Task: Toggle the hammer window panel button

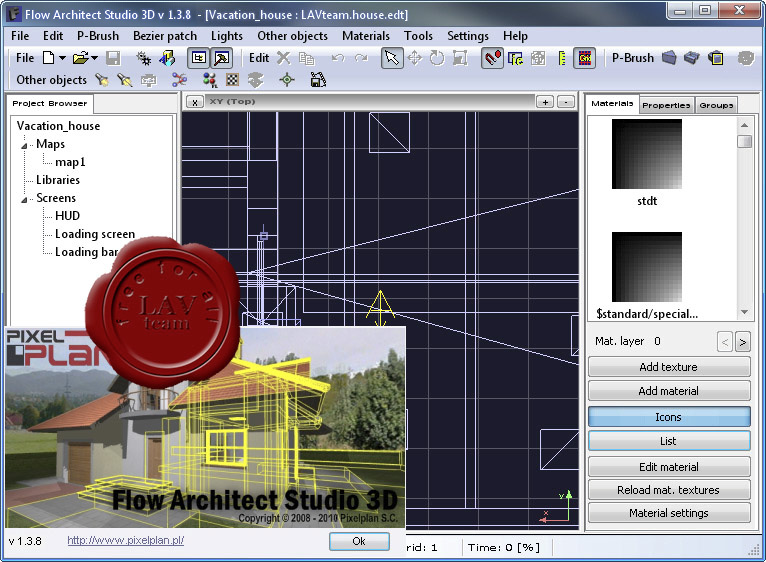Action: tap(222, 58)
